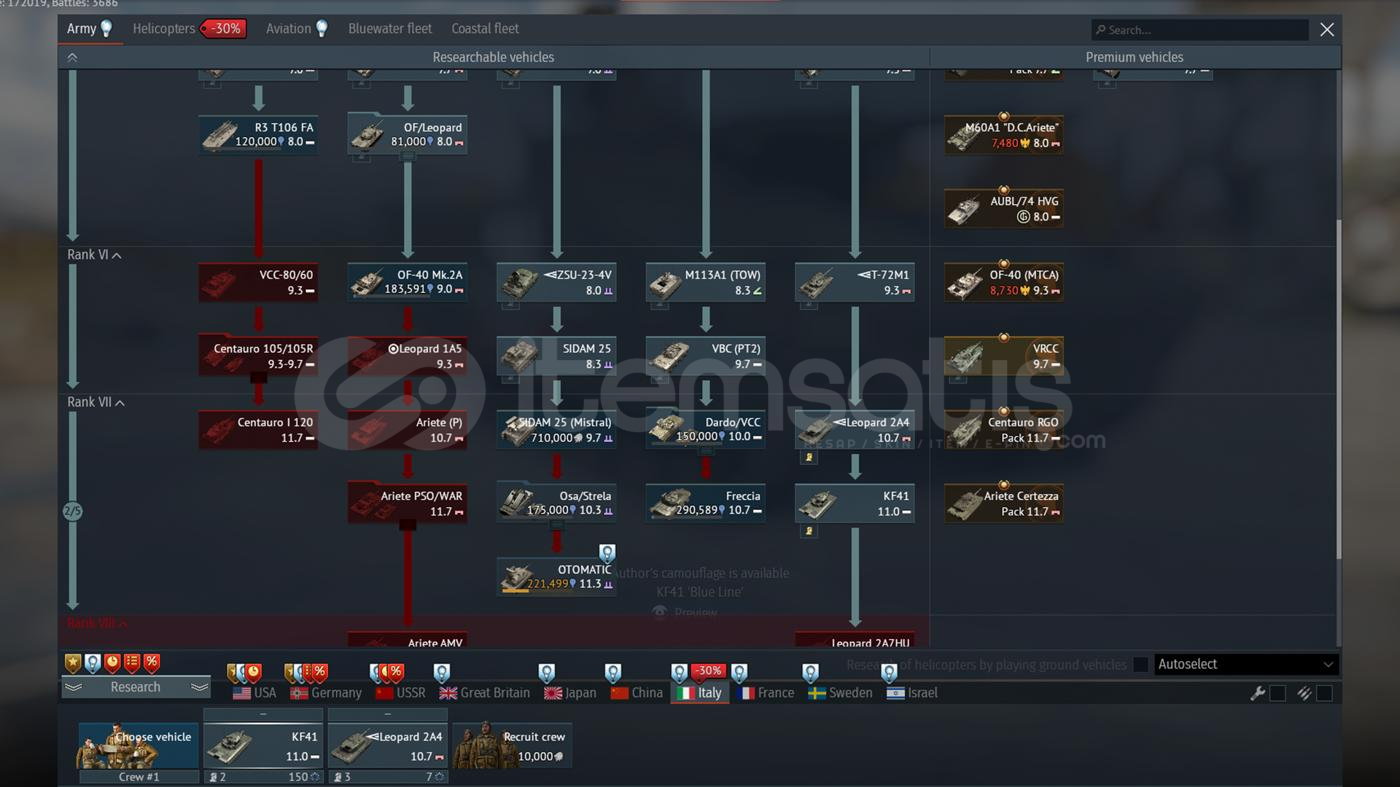Toggle the checkbox next to the wrench

coord(1277,693)
